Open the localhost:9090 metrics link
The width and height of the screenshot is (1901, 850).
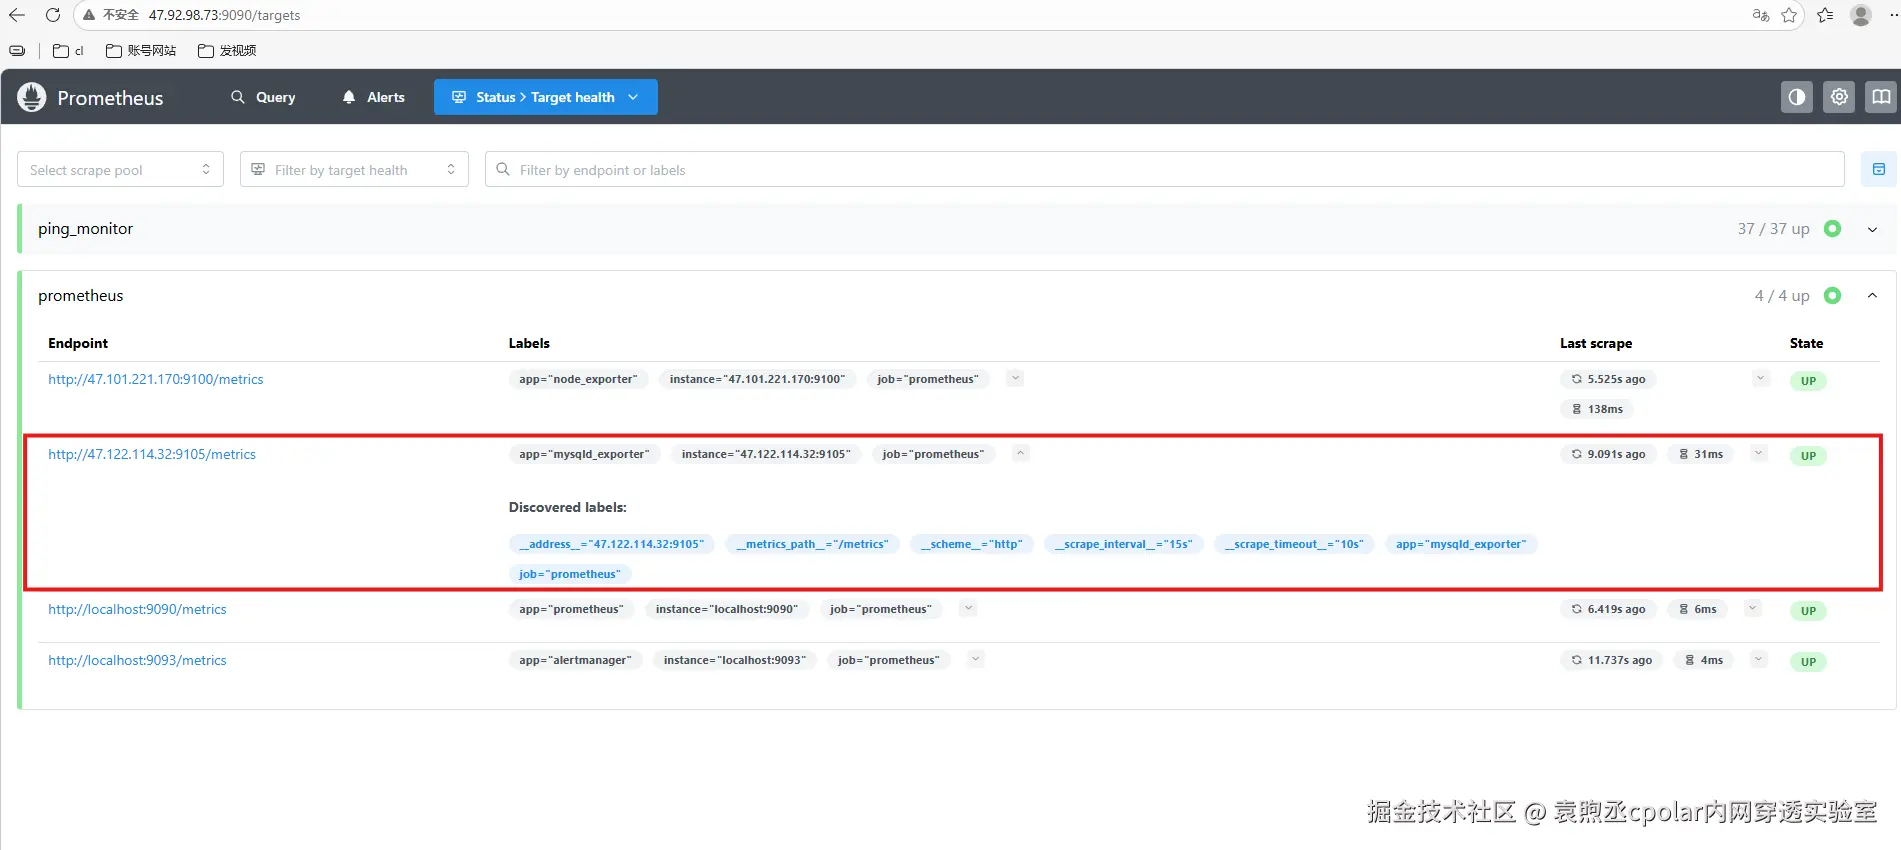click(x=137, y=609)
